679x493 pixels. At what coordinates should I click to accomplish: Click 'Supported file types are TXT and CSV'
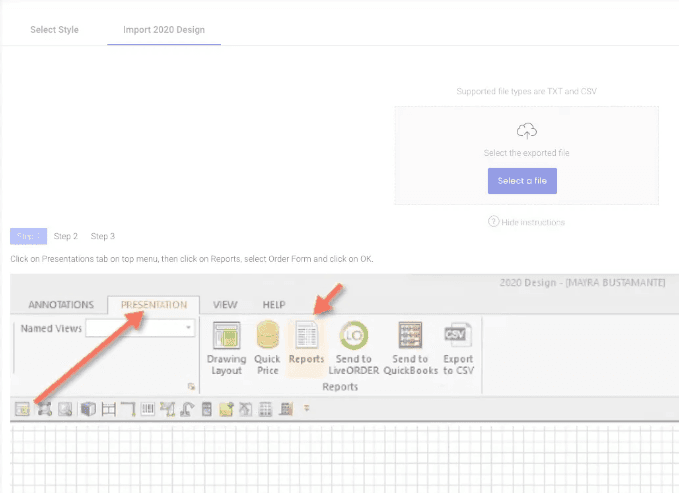point(527,91)
